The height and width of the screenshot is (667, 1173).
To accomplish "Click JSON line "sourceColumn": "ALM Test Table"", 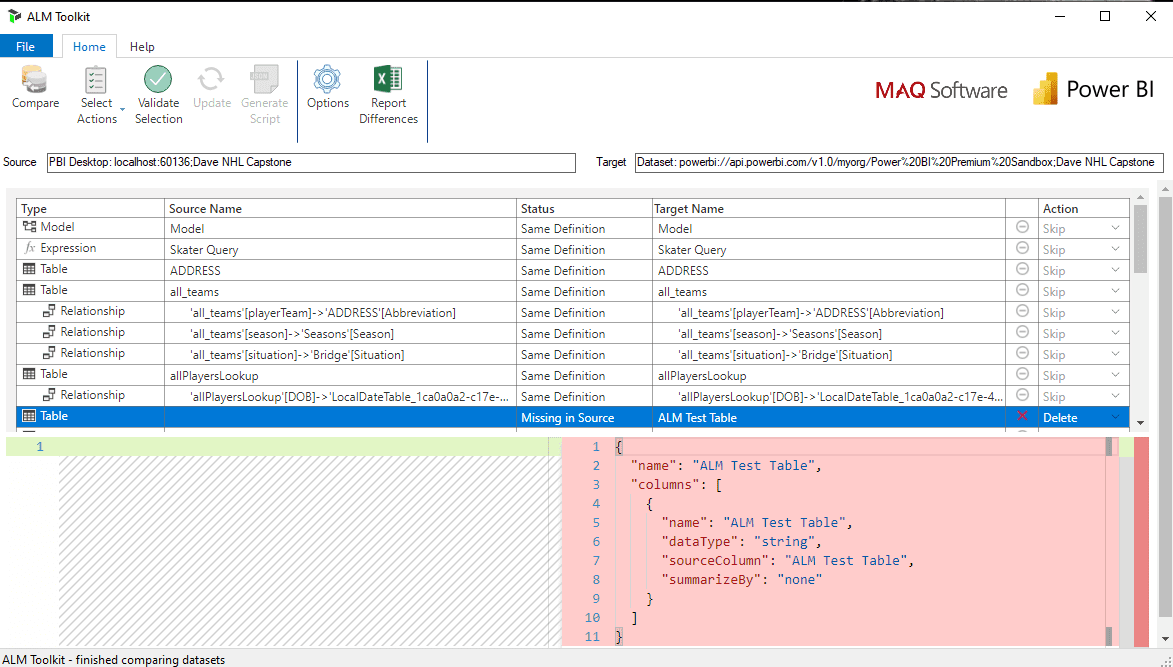I will 788,560.
